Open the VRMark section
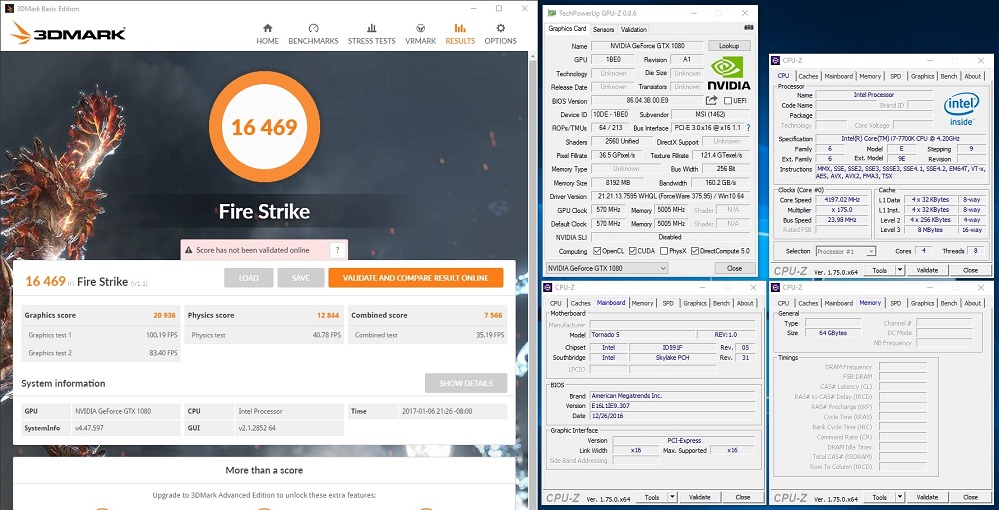 [420, 34]
